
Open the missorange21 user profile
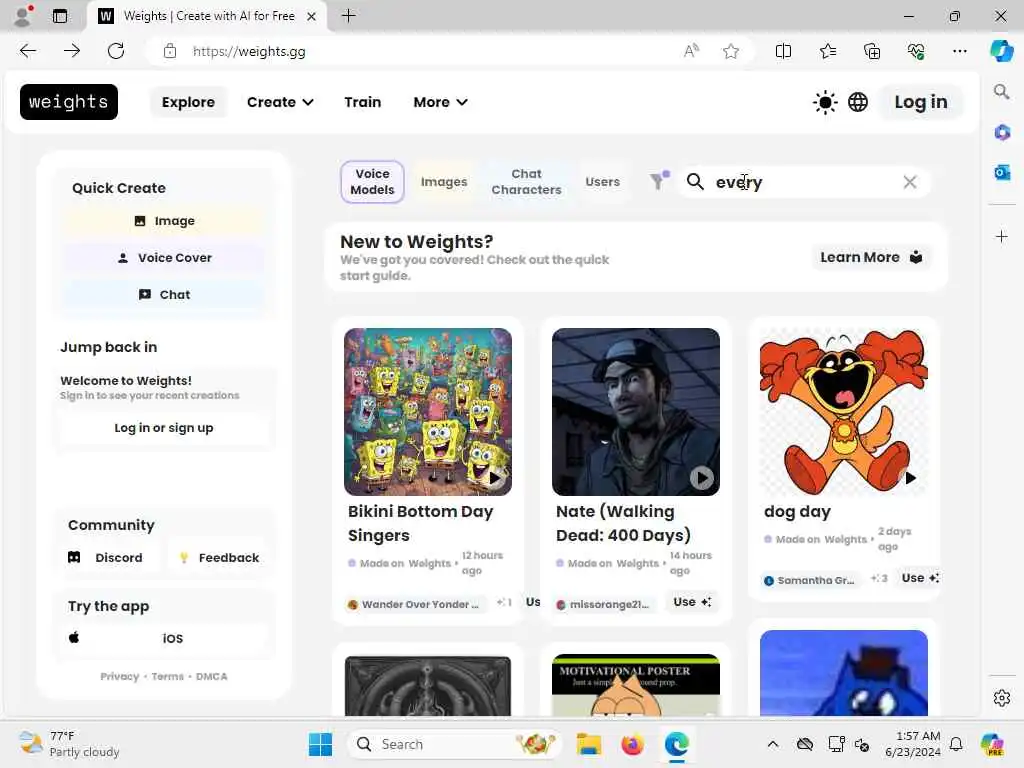pos(603,604)
